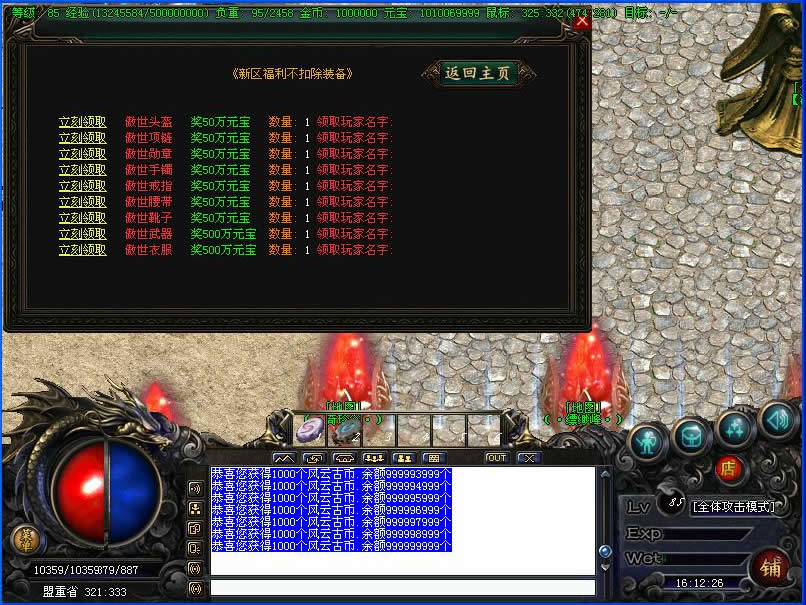
Task: Click the 菜单 menu medallion
Action: click(x=26, y=539)
